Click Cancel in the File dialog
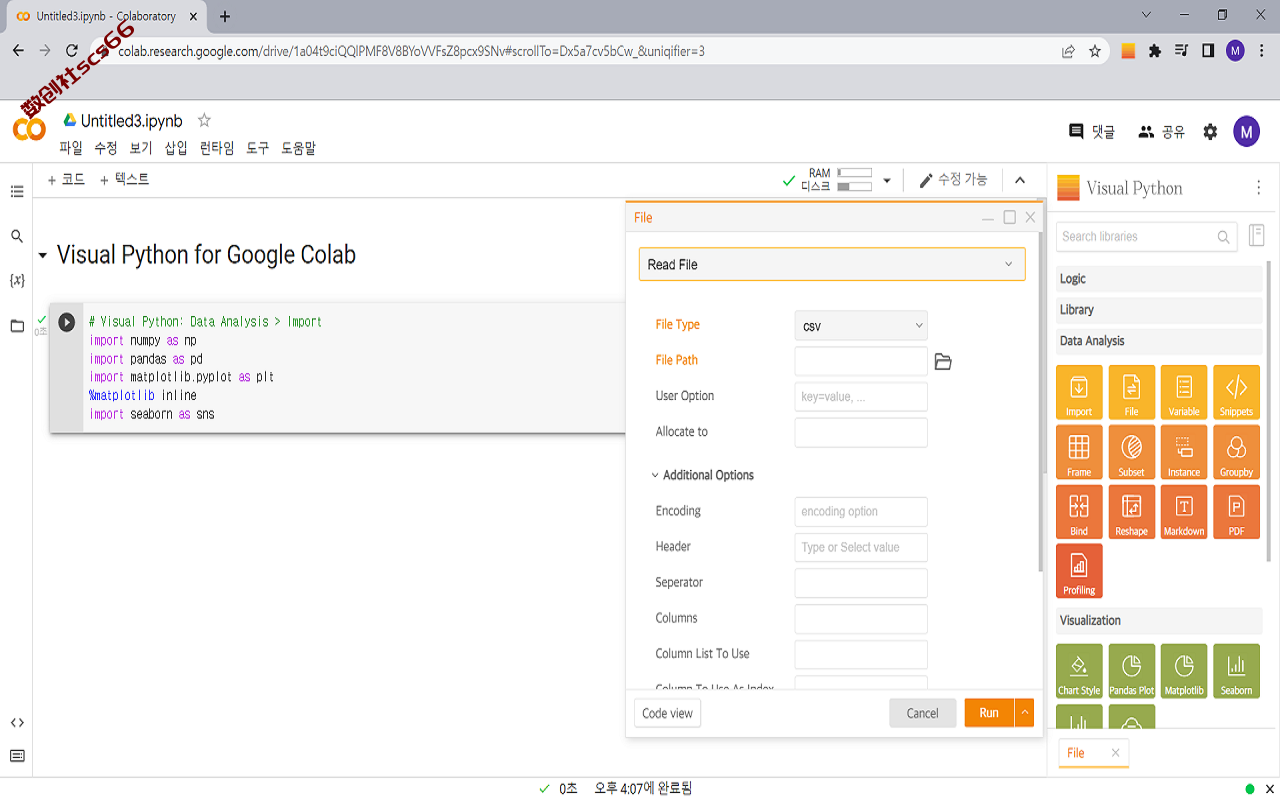The height and width of the screenshot is (800, 1280). point(922,713)
